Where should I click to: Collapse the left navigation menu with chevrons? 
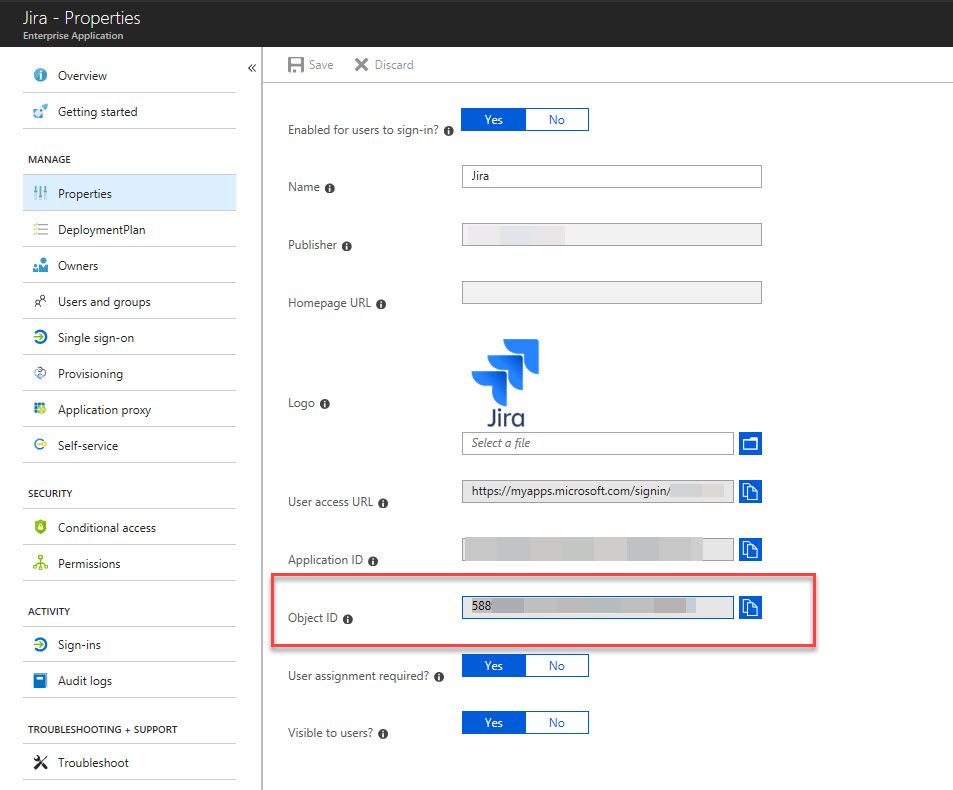(252, 68)
